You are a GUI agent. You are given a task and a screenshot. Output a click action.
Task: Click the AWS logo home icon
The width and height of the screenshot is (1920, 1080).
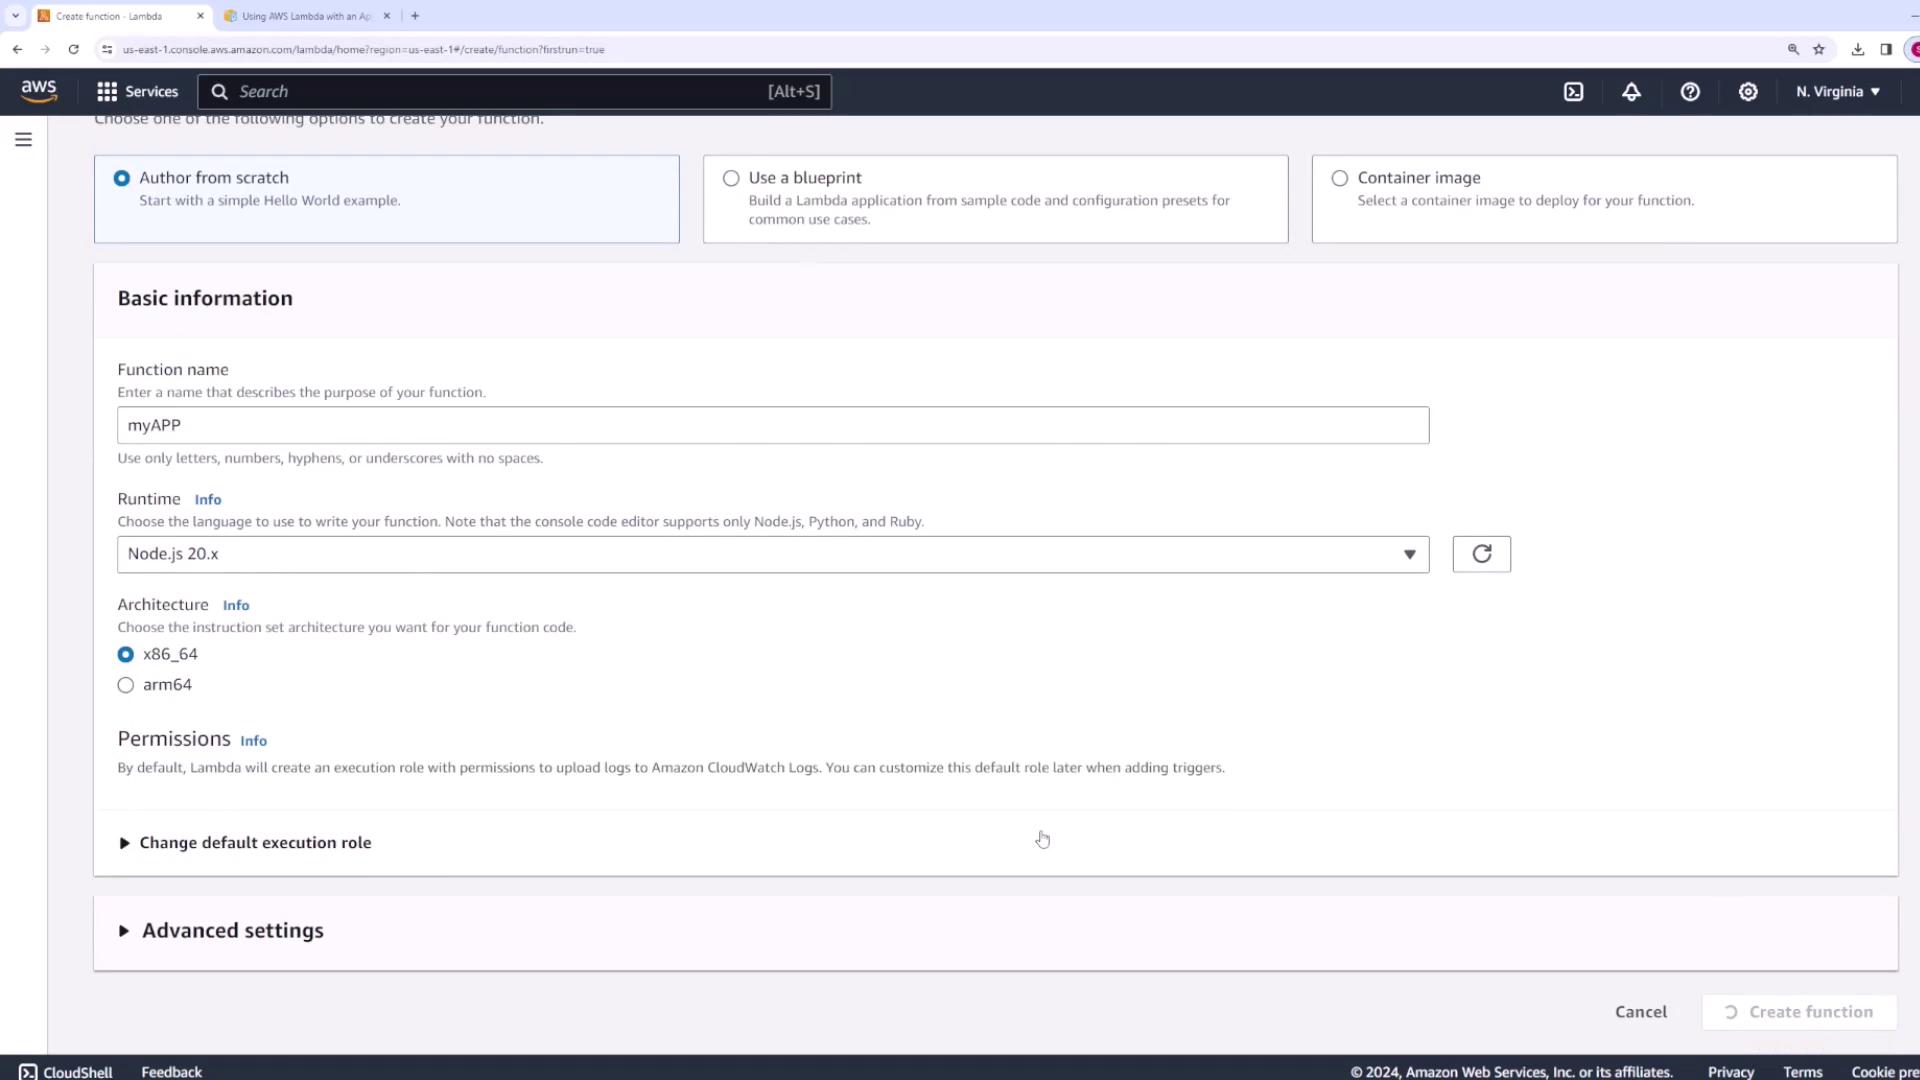tap(39, 91)
